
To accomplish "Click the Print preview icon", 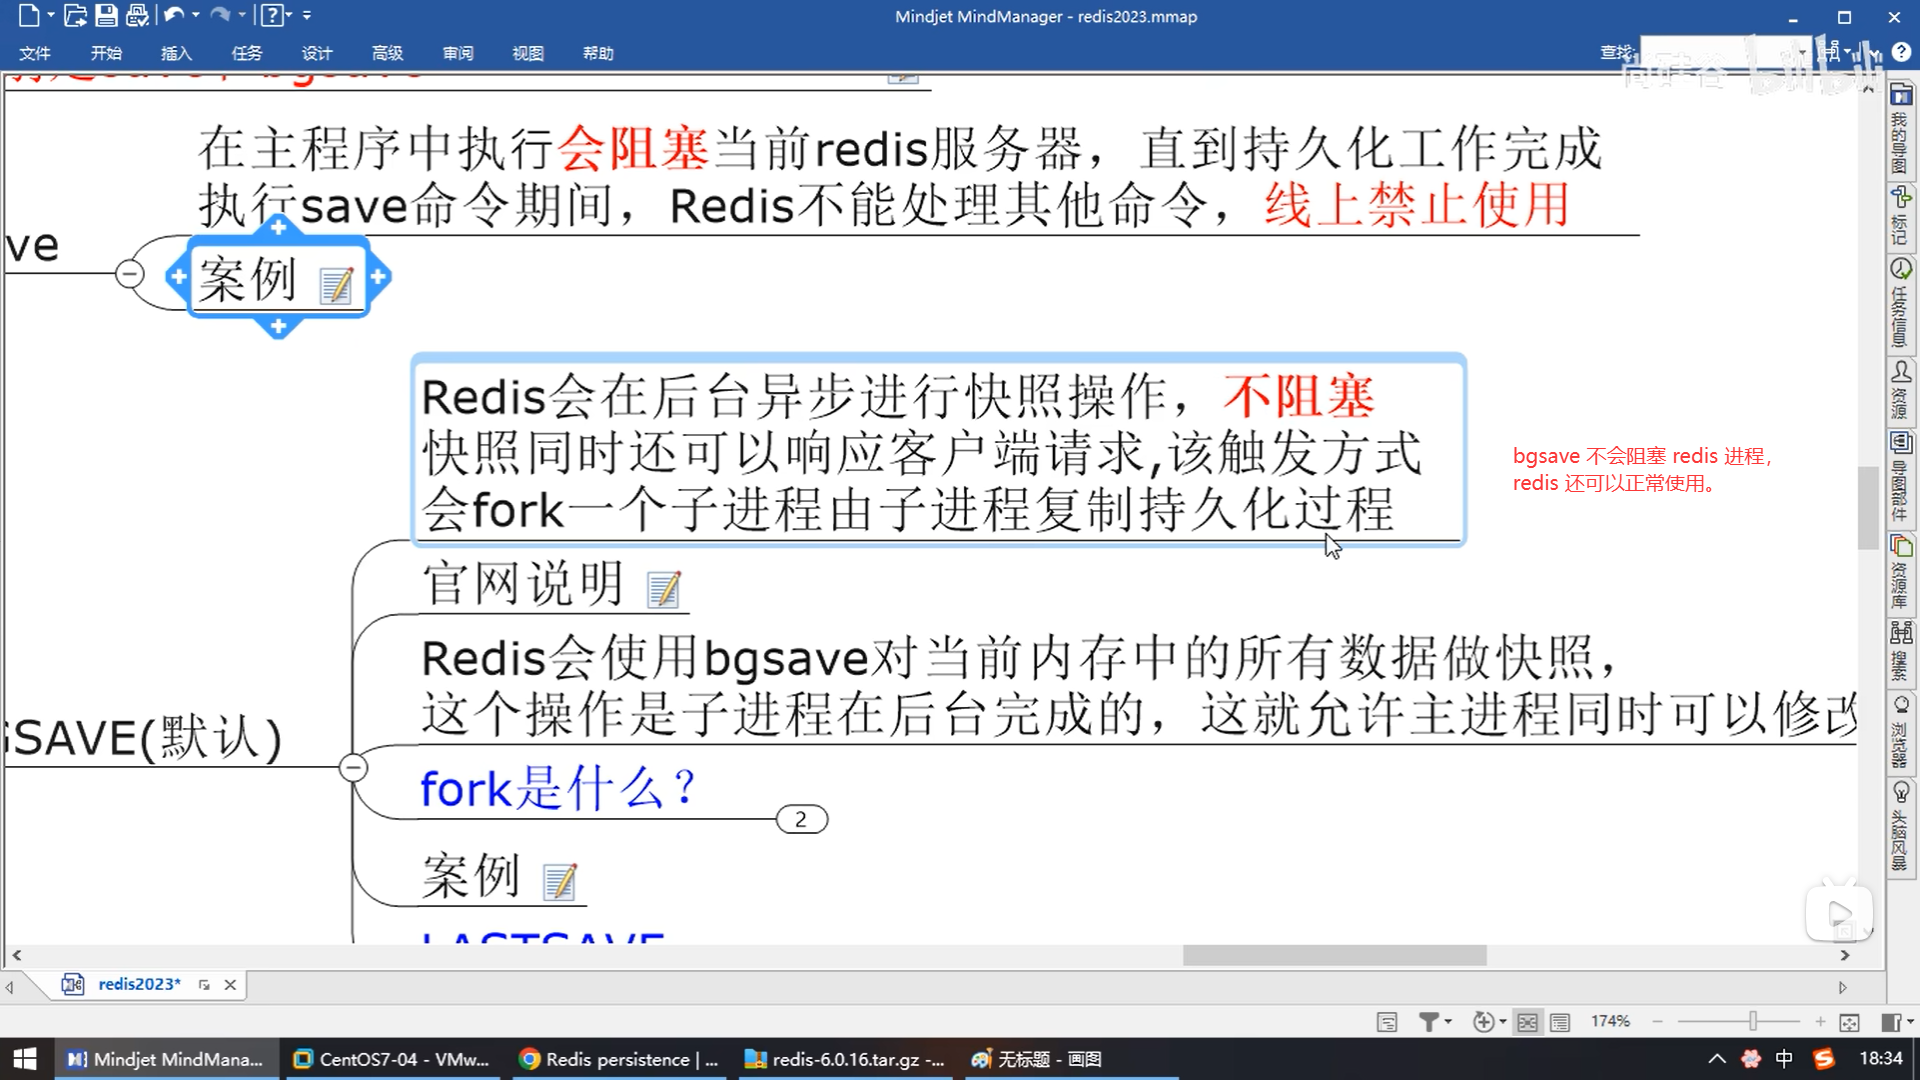I will [x=138, y=15].
